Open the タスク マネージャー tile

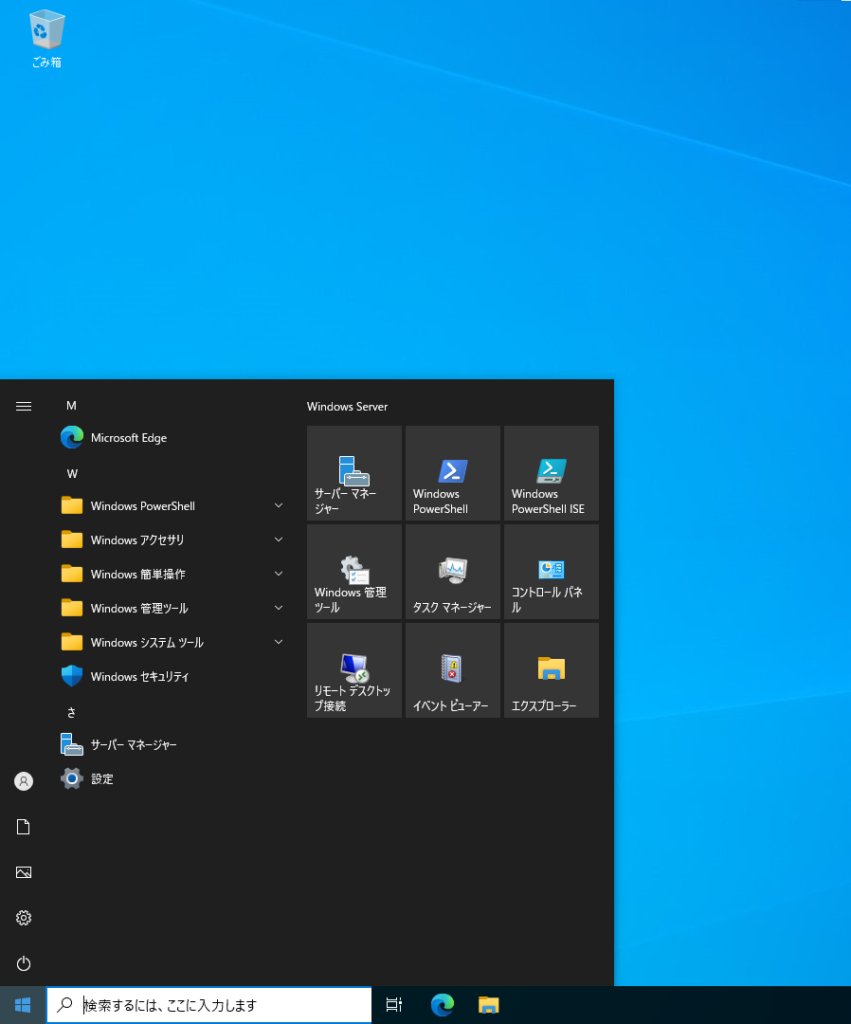pyautogui.click(x=453, y=572)
